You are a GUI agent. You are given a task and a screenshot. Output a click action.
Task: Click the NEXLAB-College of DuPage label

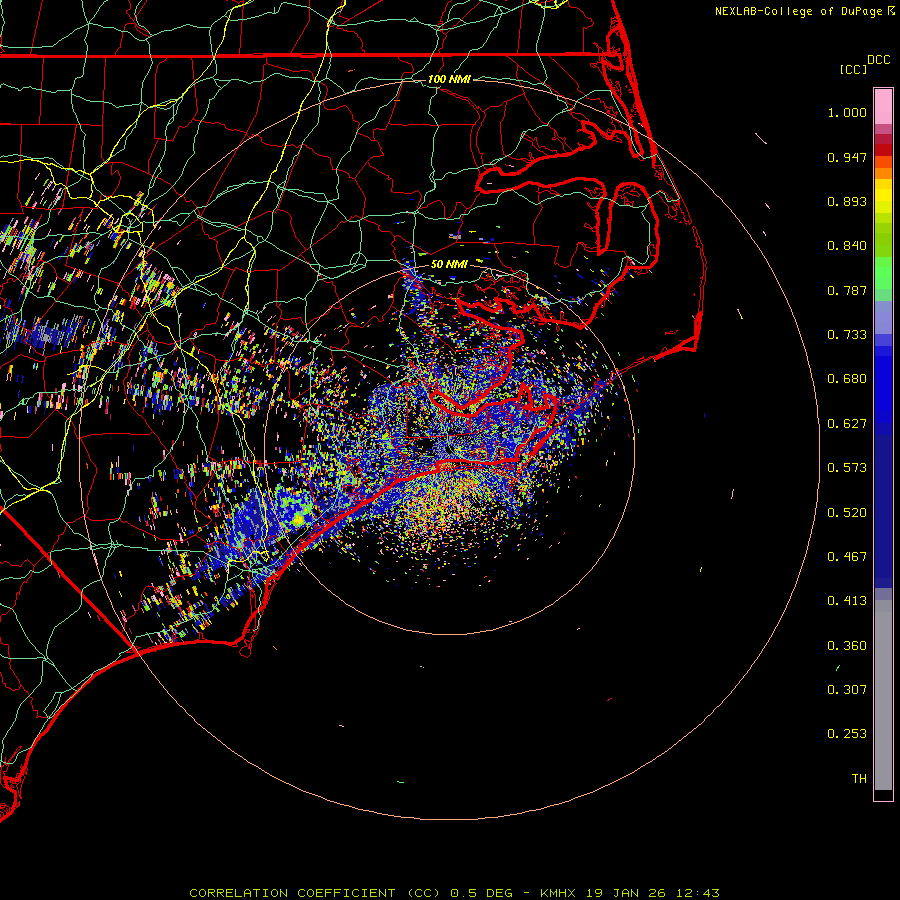point(798,11)
